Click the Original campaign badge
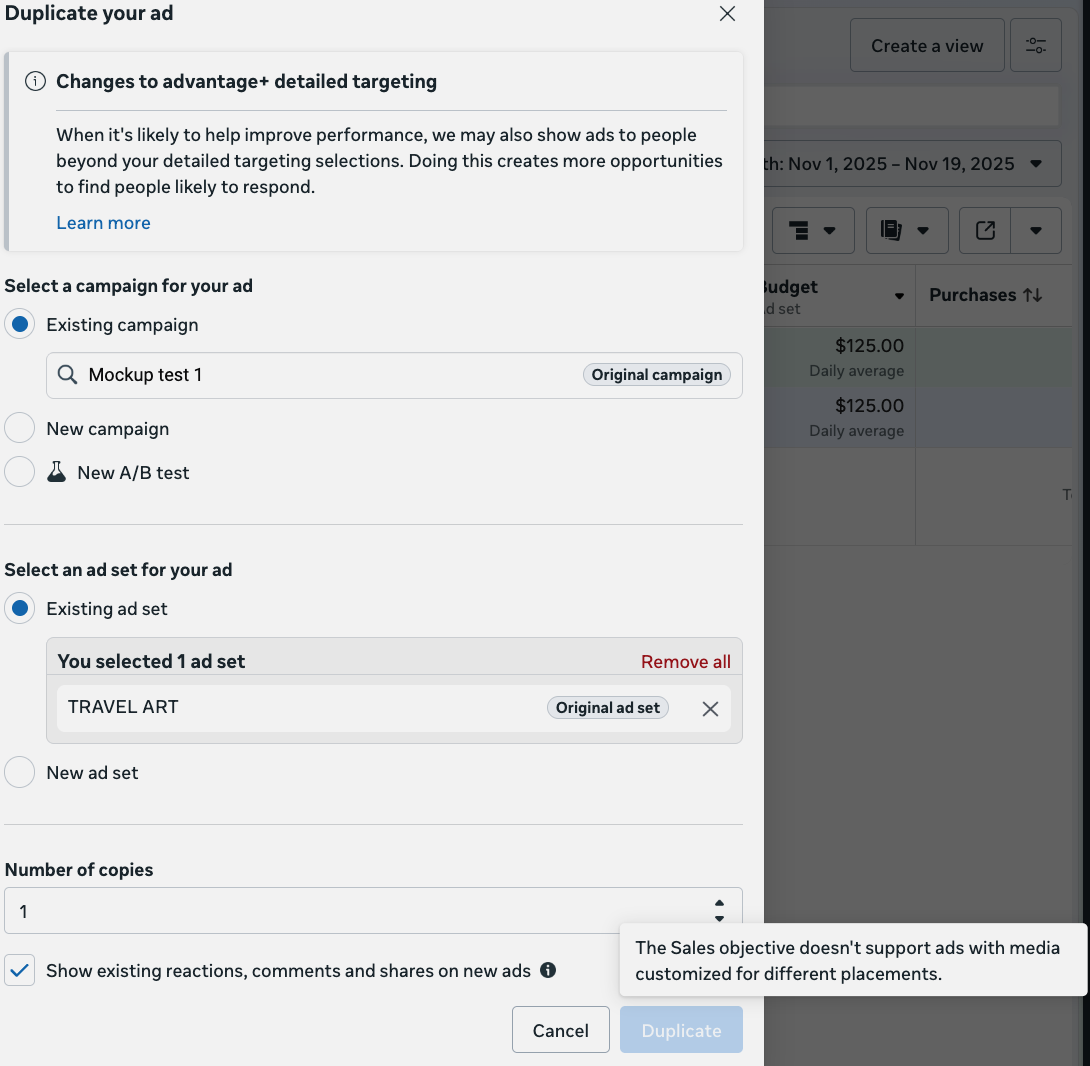 (x=656, y=375)
